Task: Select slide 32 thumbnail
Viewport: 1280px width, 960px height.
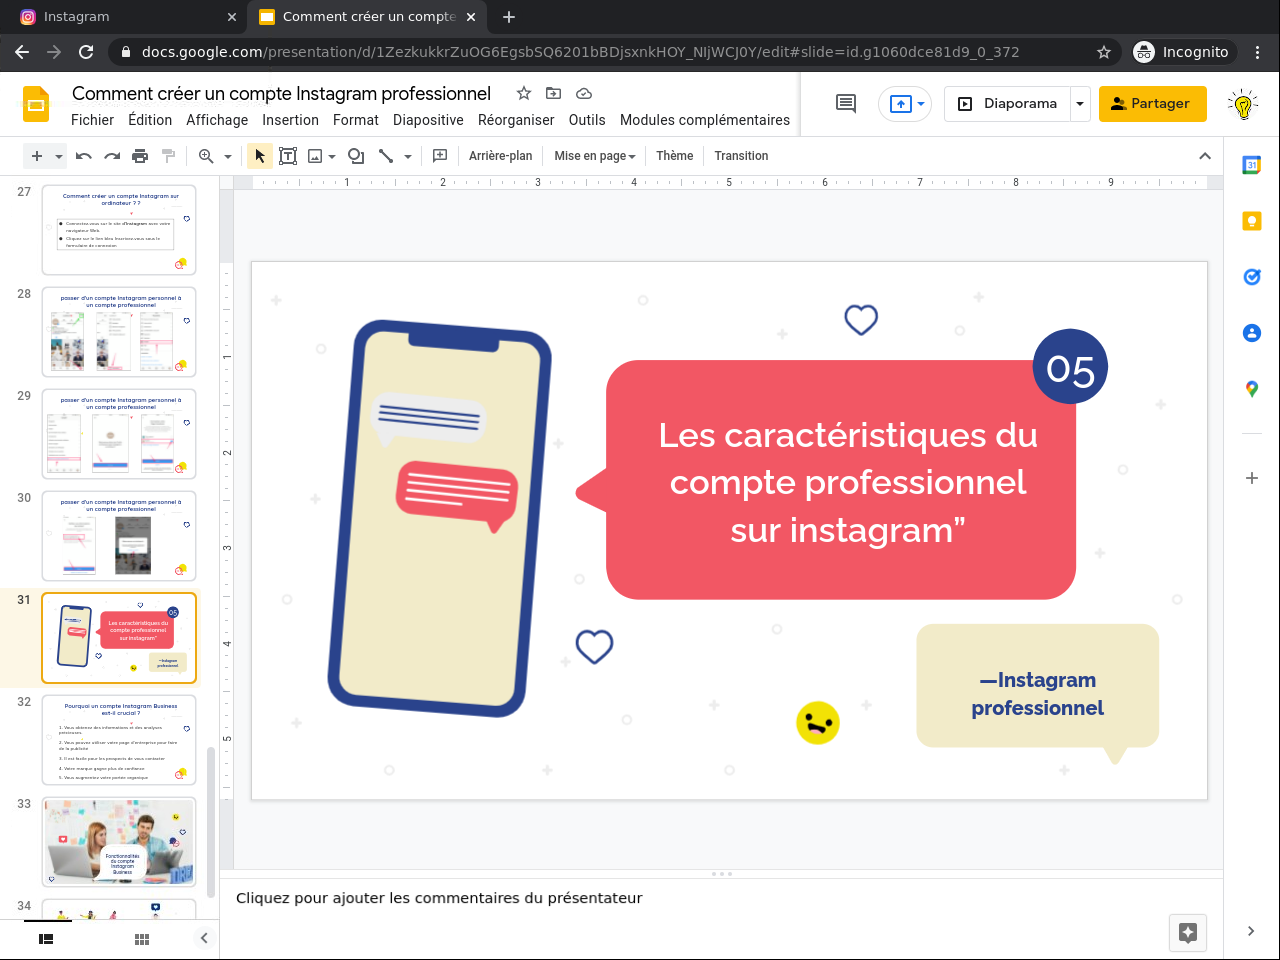Action: click(119, 741)
